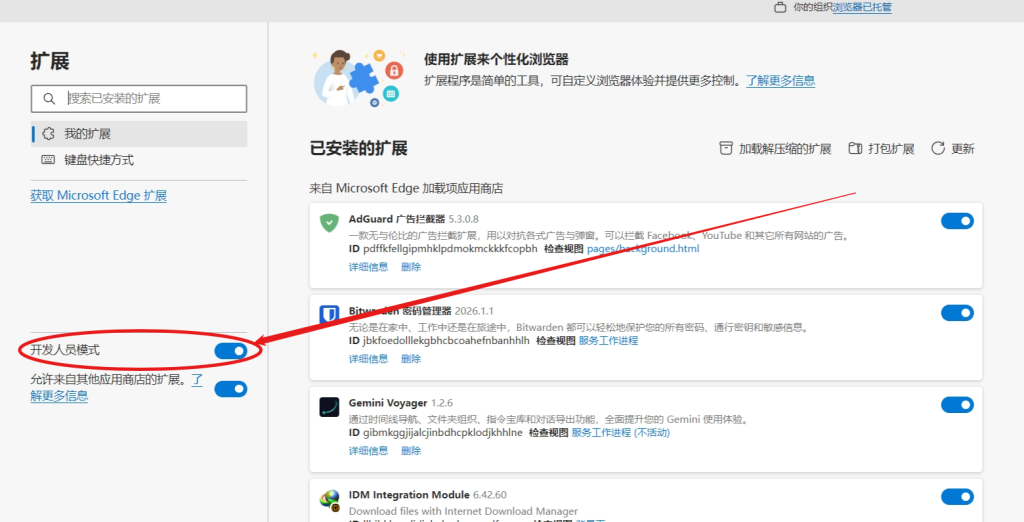Screen dimensions: 1024x522
Task: Click the 搜索已安装的扩展 search field
Action: [x=150, y=99]
